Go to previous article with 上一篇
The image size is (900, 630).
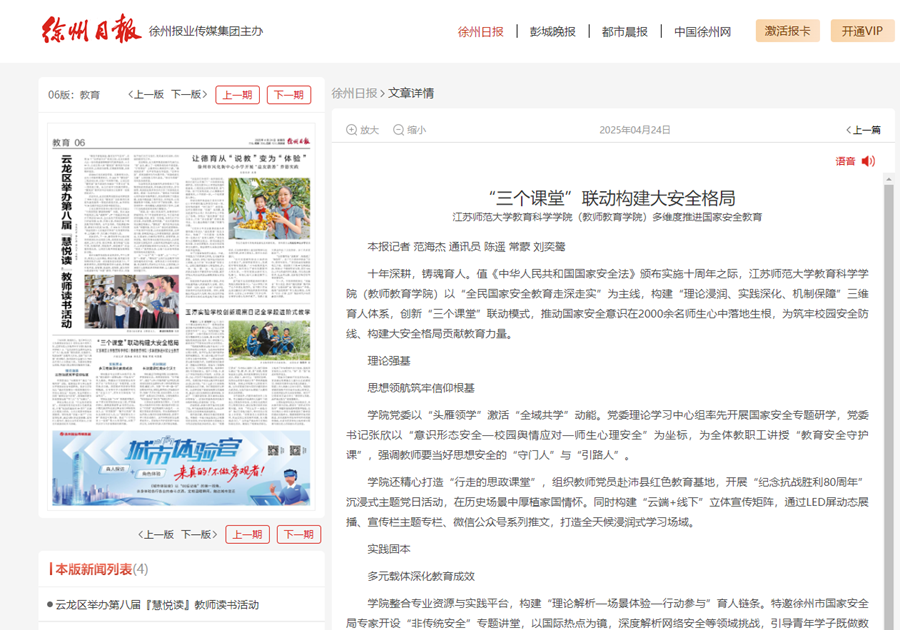click(x=863, y=130)
